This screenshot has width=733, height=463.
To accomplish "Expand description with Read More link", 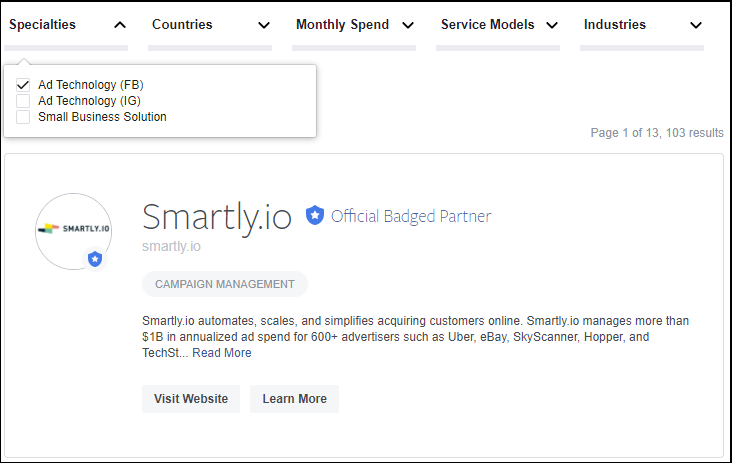I will [222, 353].
